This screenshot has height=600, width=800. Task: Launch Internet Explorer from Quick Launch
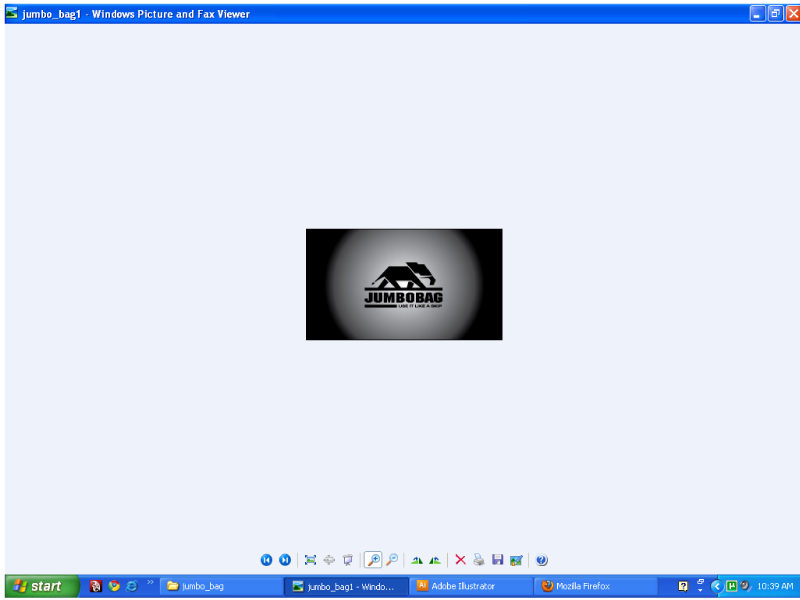pos(132,586)
